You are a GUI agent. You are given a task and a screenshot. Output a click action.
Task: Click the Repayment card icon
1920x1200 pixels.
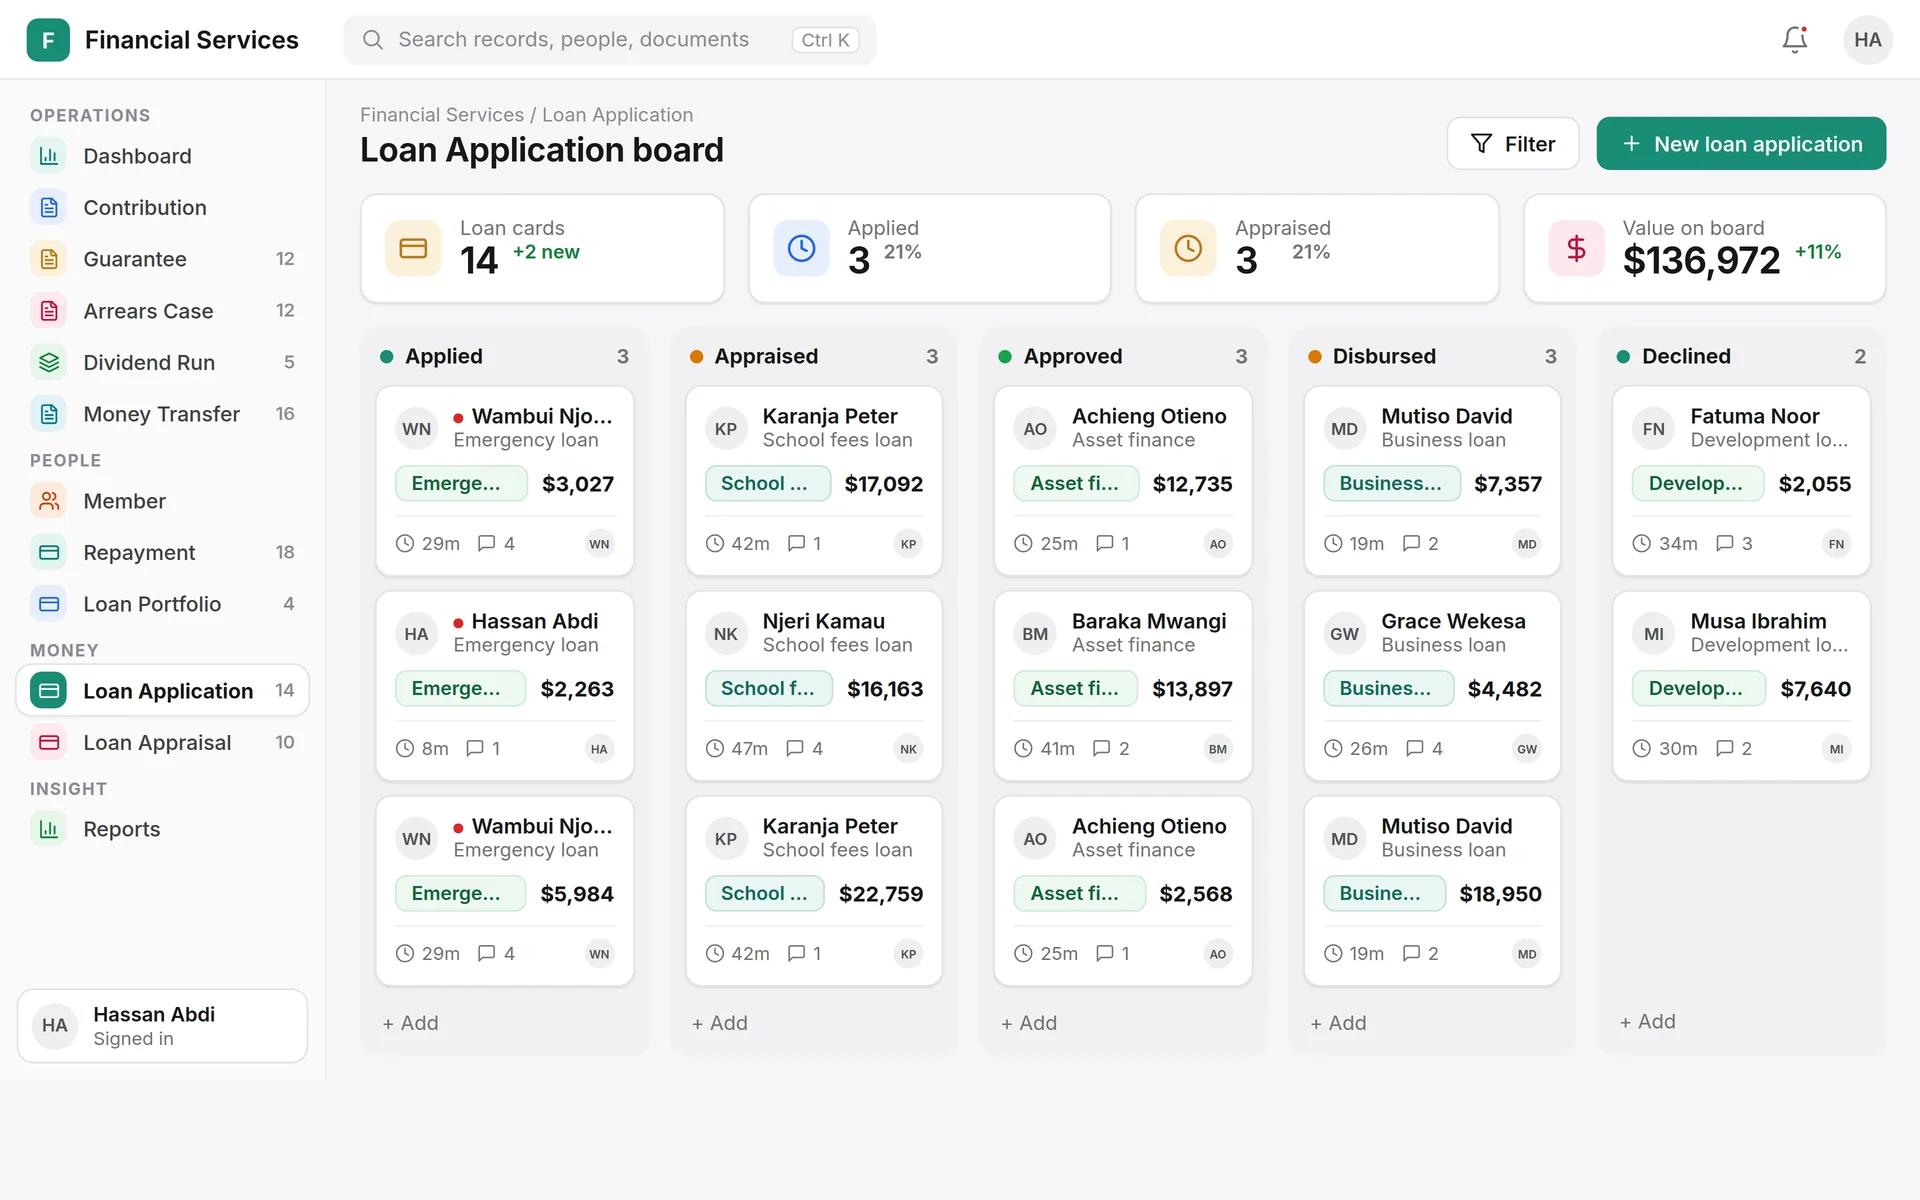pos(49,552)
